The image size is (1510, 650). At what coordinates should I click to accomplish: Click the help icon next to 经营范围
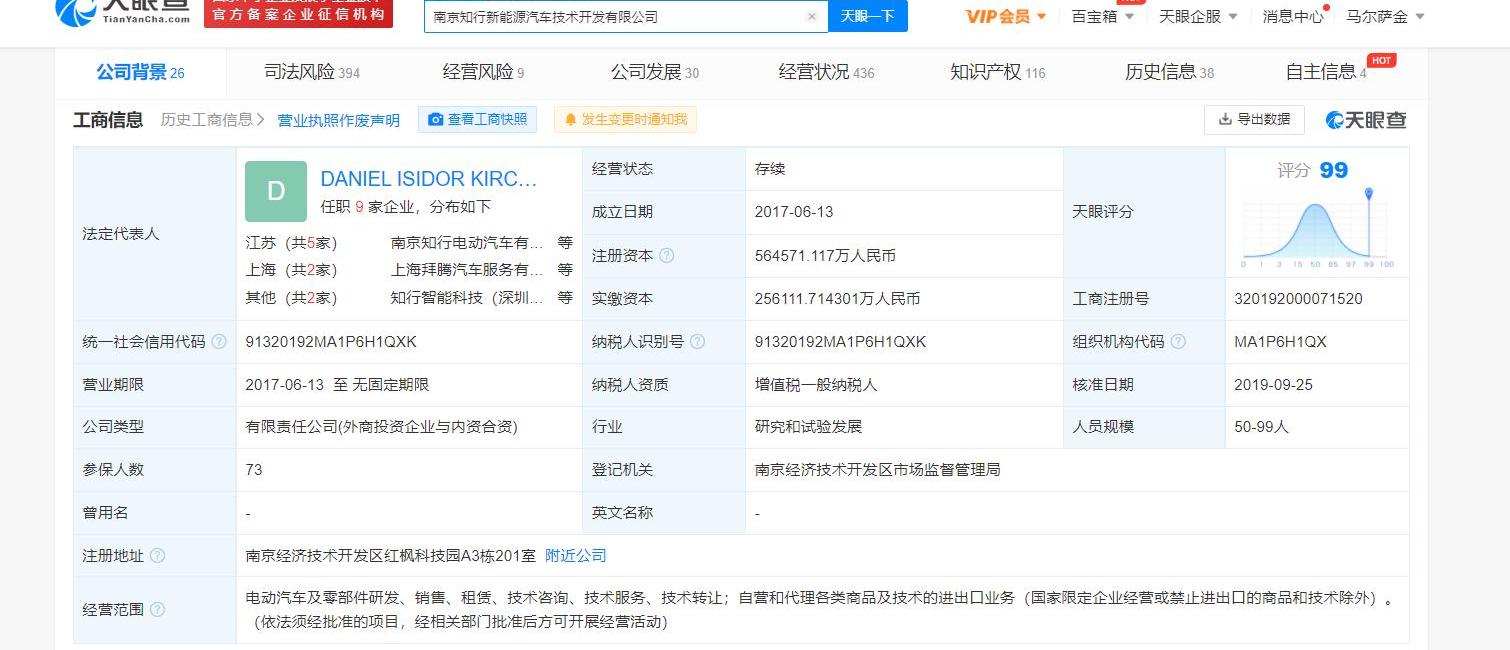coord(157,610)
